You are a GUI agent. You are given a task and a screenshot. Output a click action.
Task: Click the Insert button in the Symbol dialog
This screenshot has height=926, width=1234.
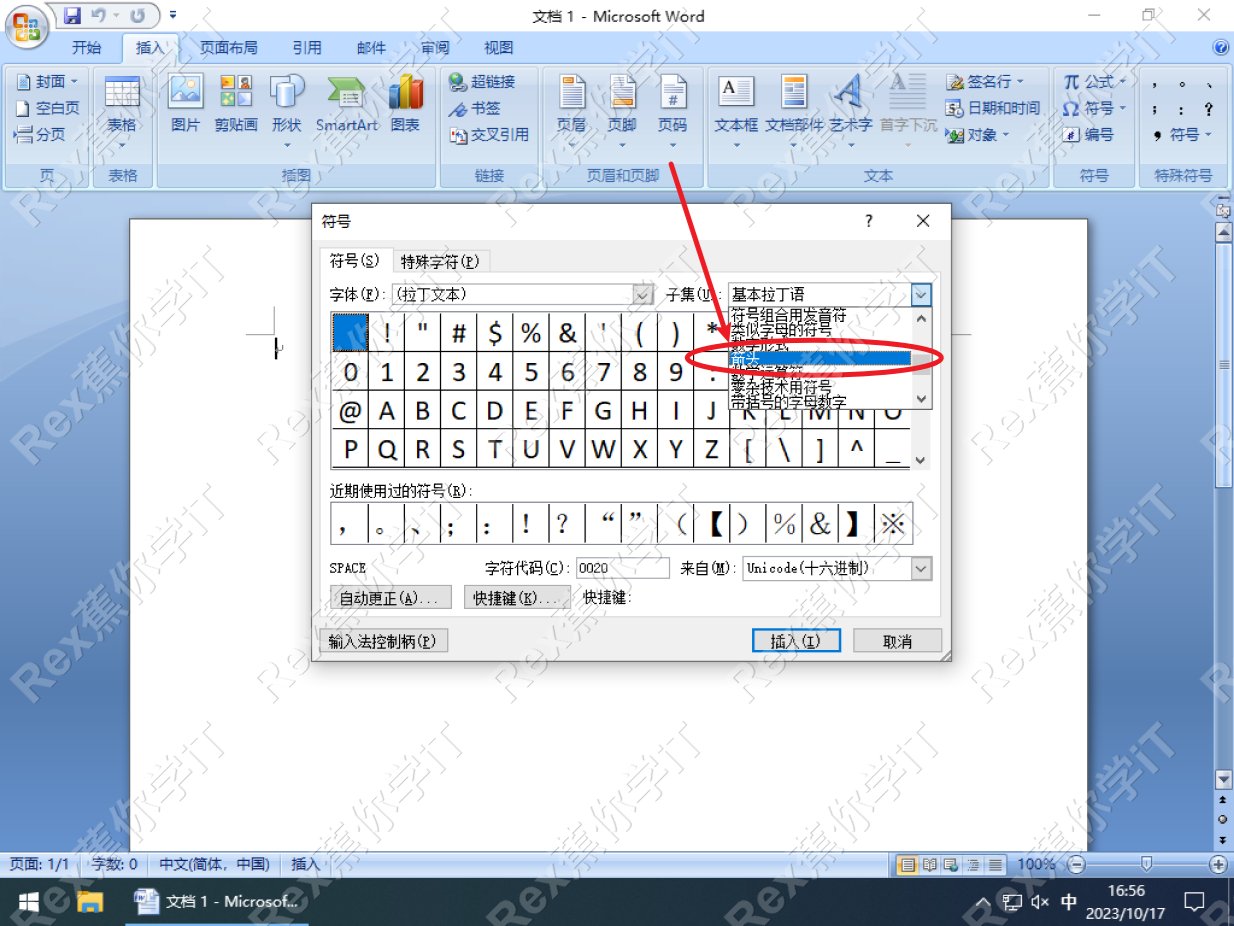795,640
